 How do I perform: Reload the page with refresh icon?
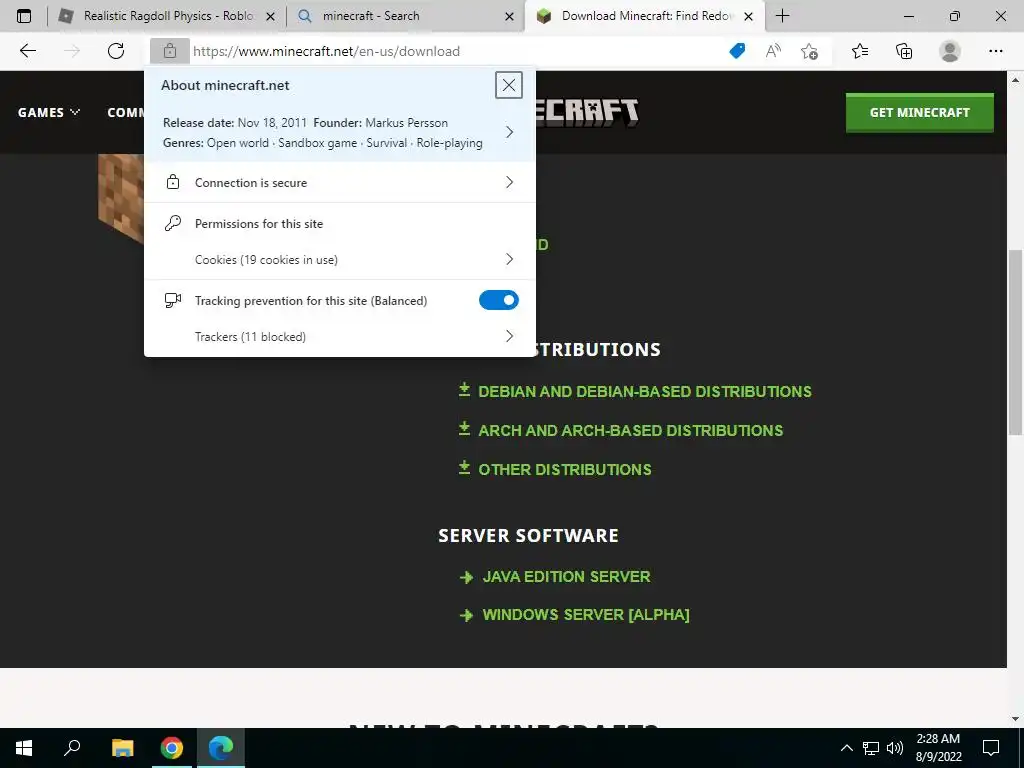pyautogui.click(x=116, y=51)
